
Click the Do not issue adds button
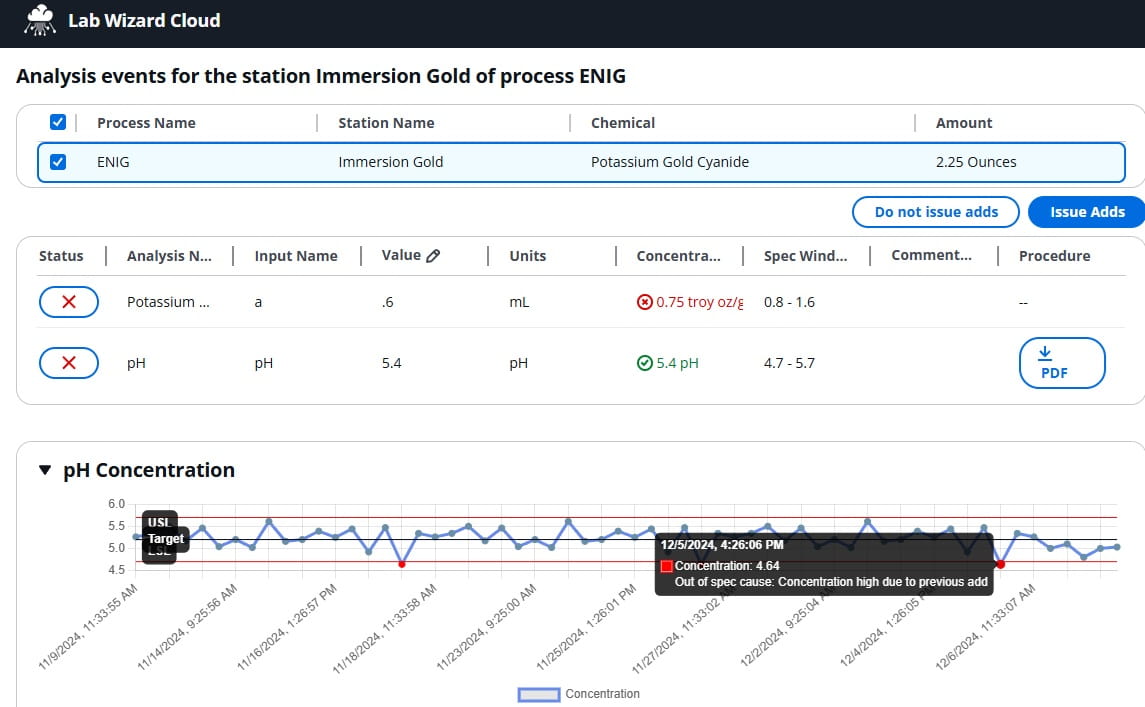935,212
